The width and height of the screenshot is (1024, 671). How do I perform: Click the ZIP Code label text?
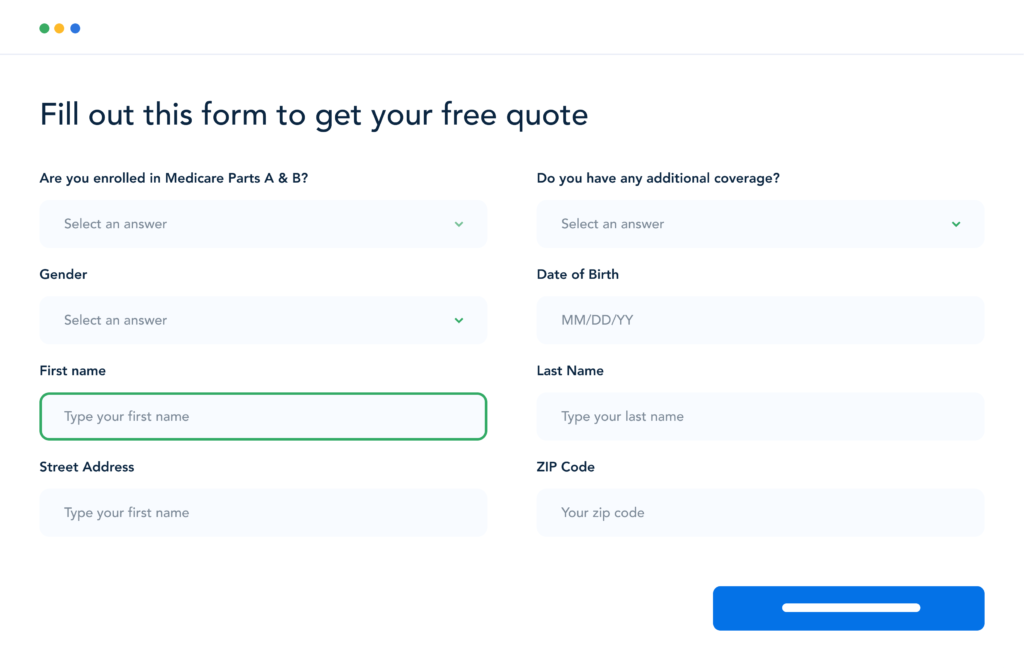[x=566, y=466]
